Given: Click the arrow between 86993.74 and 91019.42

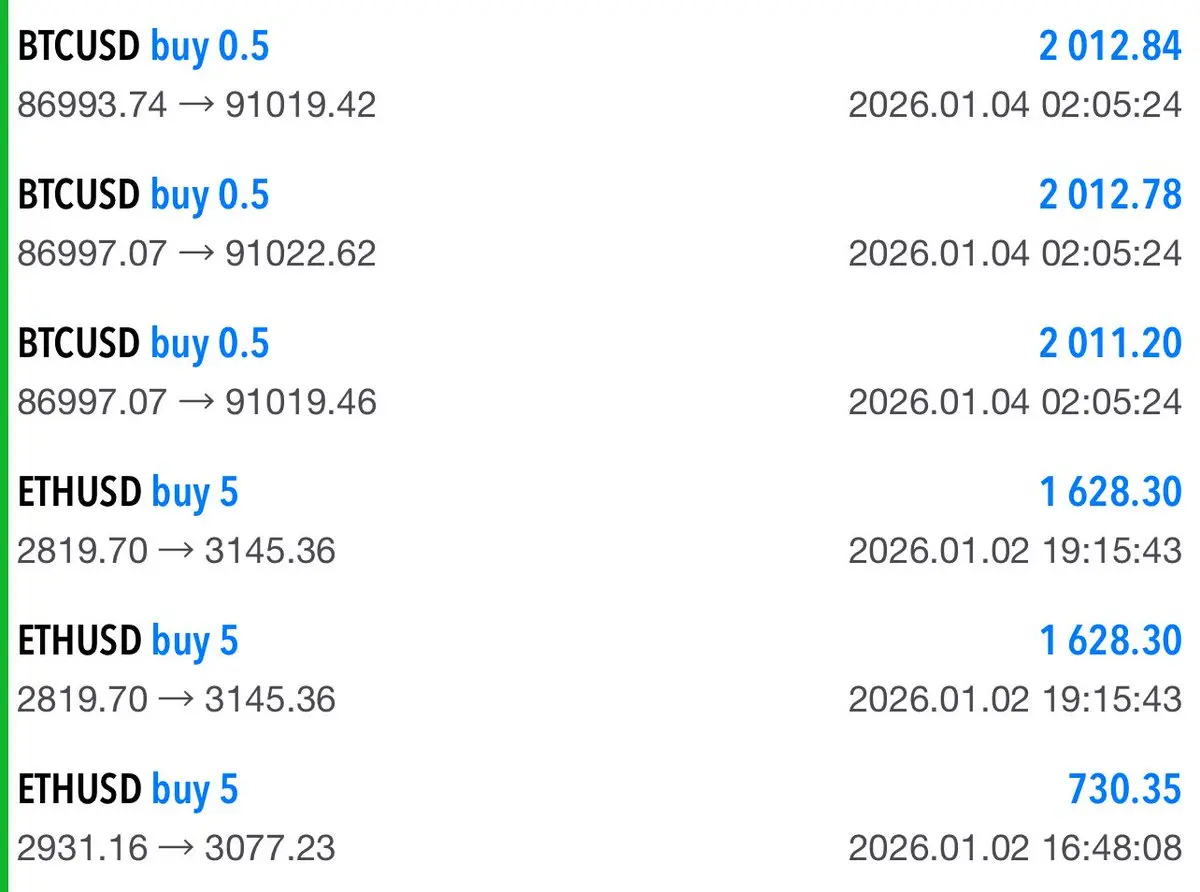Looking at the screenshot, I should (196, 104).
